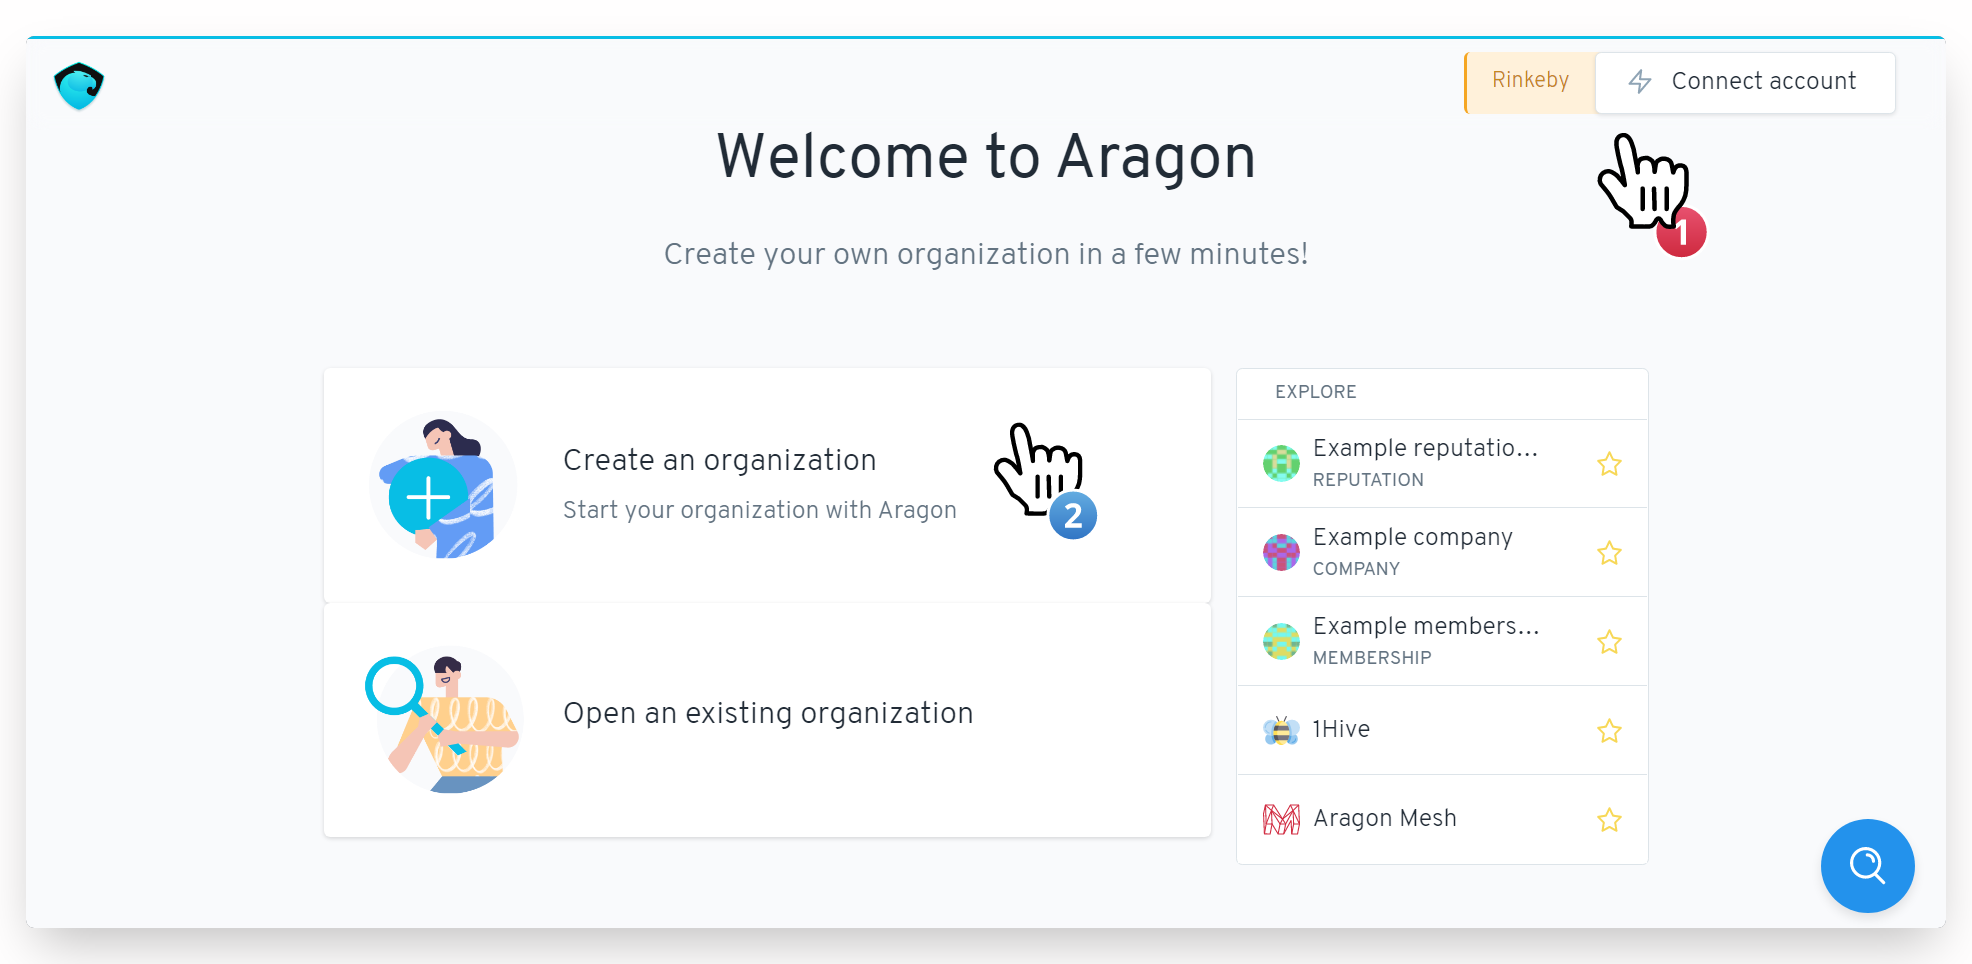This screenshot has height=964, width=1972.
Task: Toggle the star for Example membership
Action: 1609,642
